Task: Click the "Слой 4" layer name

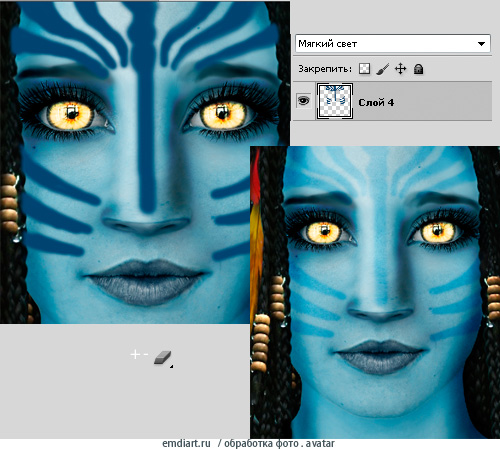Action: [x=376, y=103]
